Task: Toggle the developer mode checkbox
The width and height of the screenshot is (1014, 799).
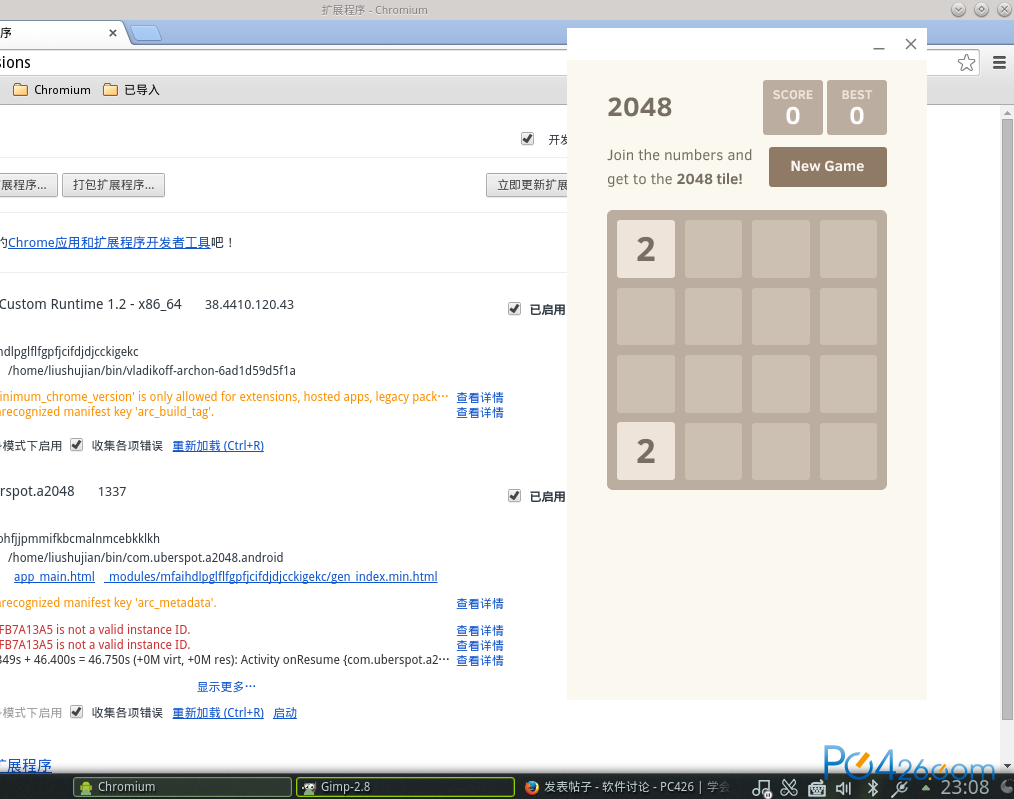Action: 527,139
